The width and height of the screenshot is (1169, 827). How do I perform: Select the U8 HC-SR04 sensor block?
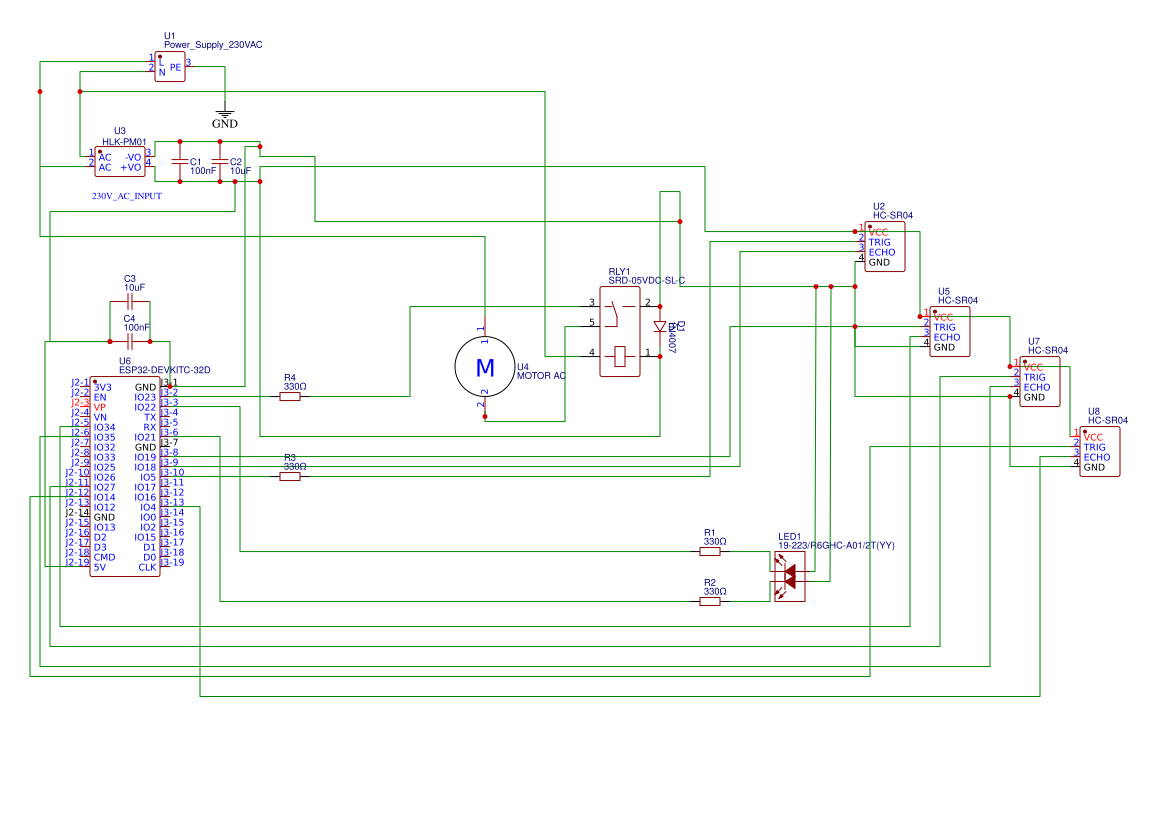pyautogui.click(x=1100, y=452)
